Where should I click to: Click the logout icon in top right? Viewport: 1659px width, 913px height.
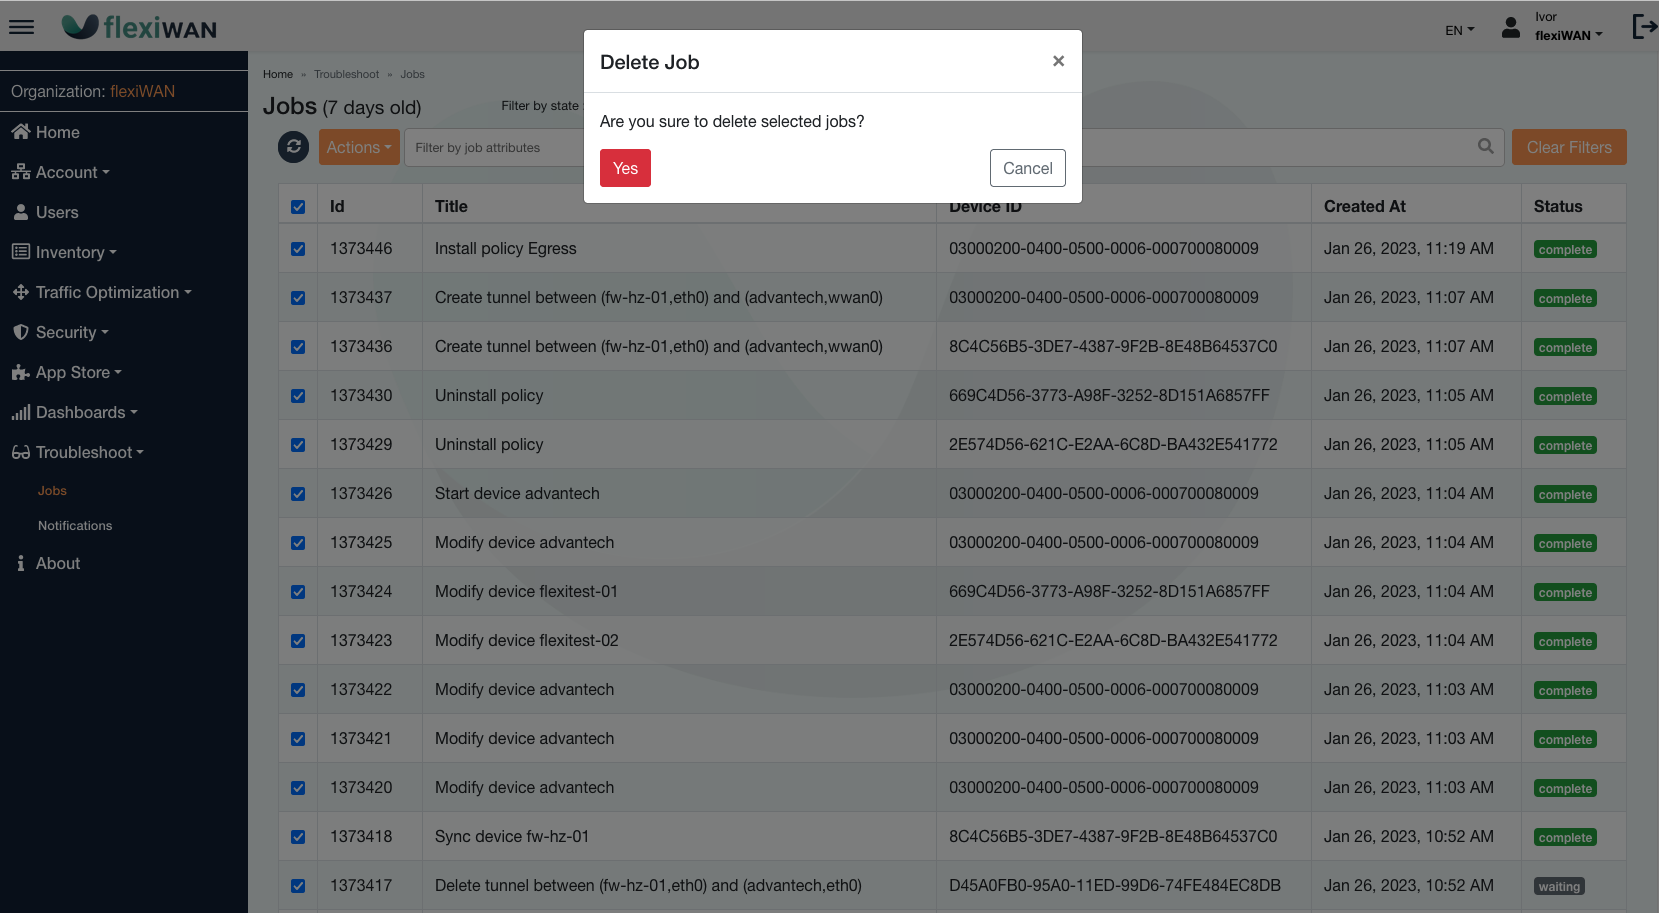click(1643, 27)
